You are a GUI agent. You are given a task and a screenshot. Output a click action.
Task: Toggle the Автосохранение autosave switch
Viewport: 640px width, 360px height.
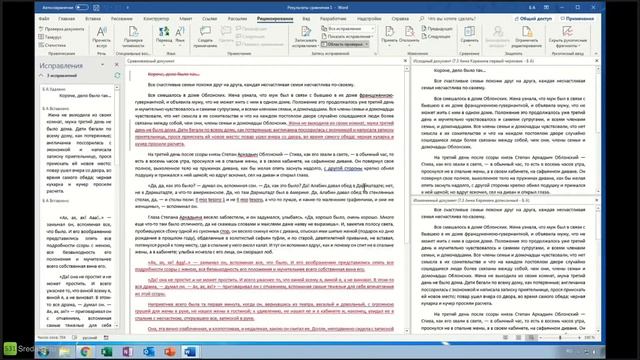tap(82, 7)
